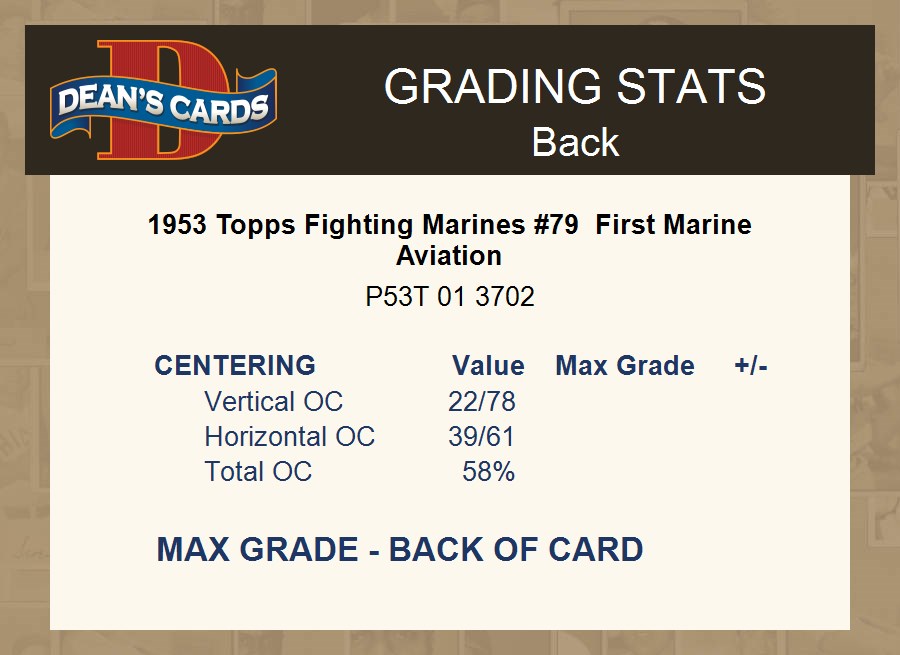Click the 58% total OC value
Screen dimensions: 900x655
point(489,472)
